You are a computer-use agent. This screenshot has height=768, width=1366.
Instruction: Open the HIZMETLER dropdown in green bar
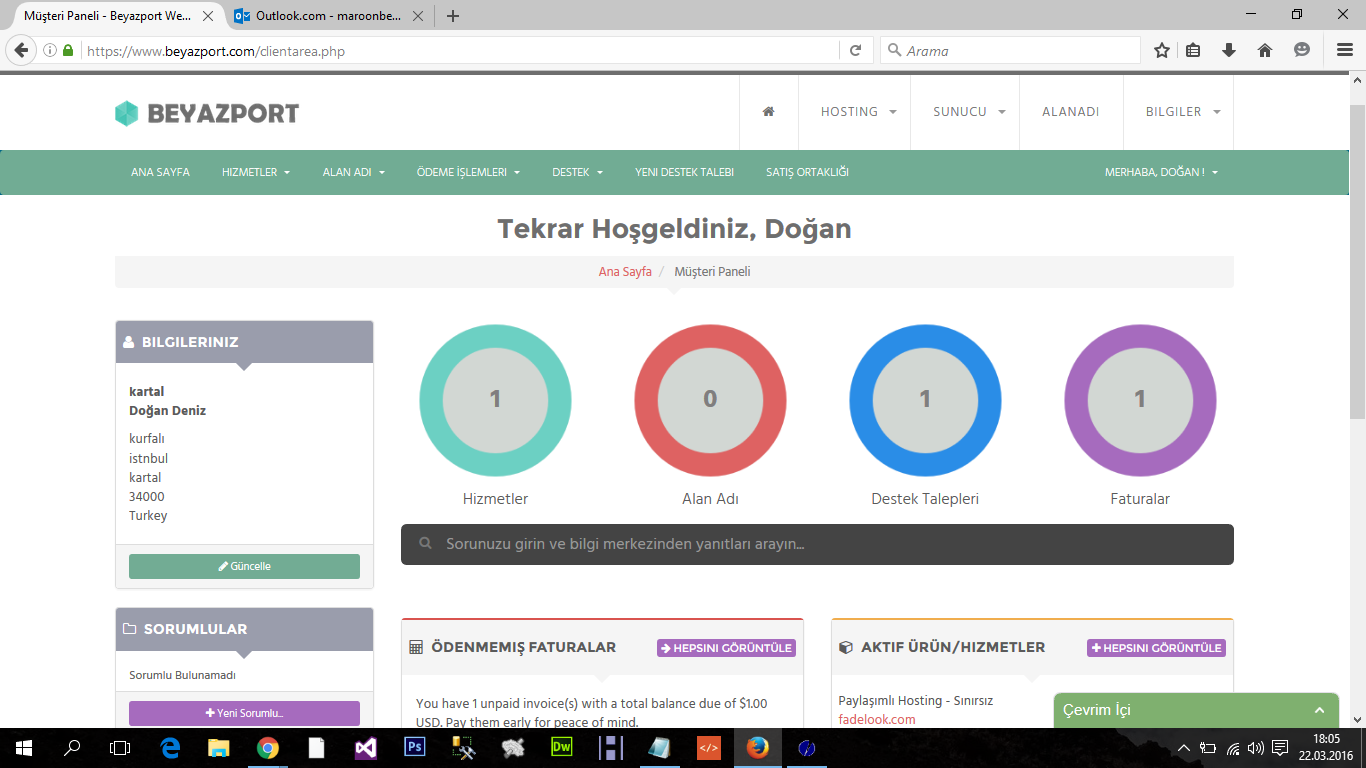[x=256, y=172]
